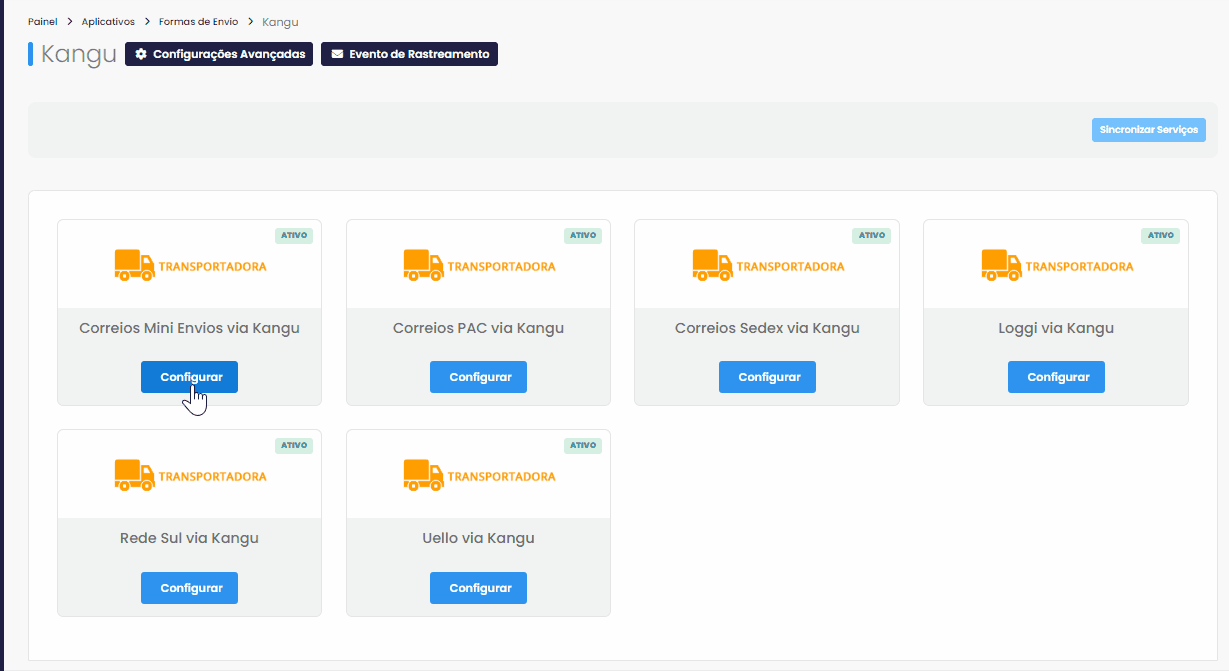Click the Correios PAC via Kangu title
The height and width of the screenshot is (671, 1229).
[x=478, y=328]
